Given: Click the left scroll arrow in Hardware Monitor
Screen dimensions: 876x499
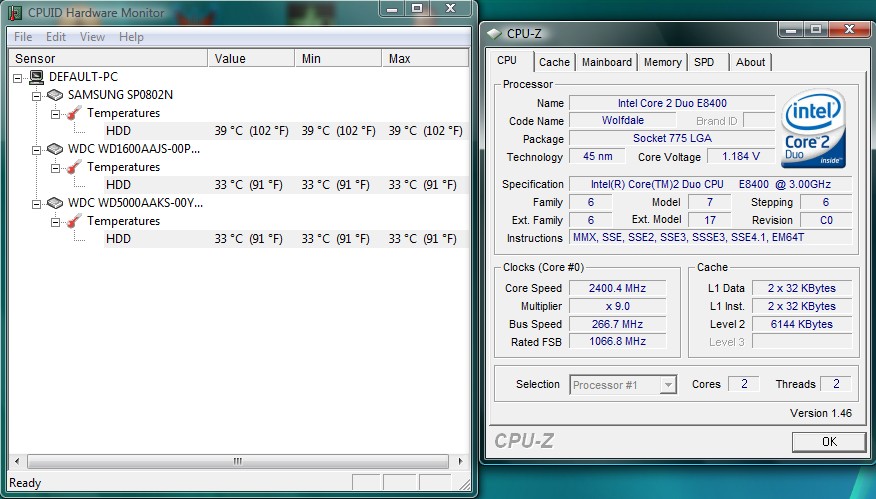Looking at the screenshot, I should [x=17, y=462].
